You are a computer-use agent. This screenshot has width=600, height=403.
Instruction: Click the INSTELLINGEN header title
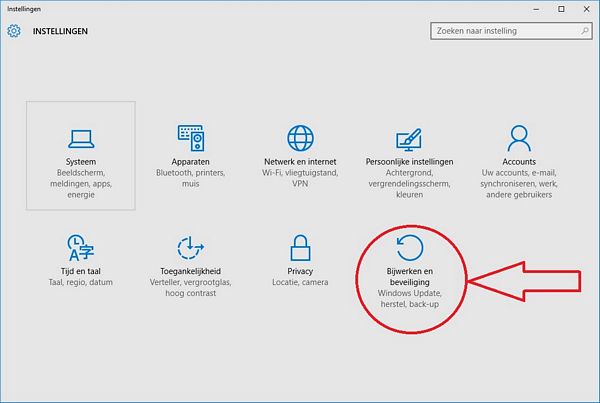60,31
